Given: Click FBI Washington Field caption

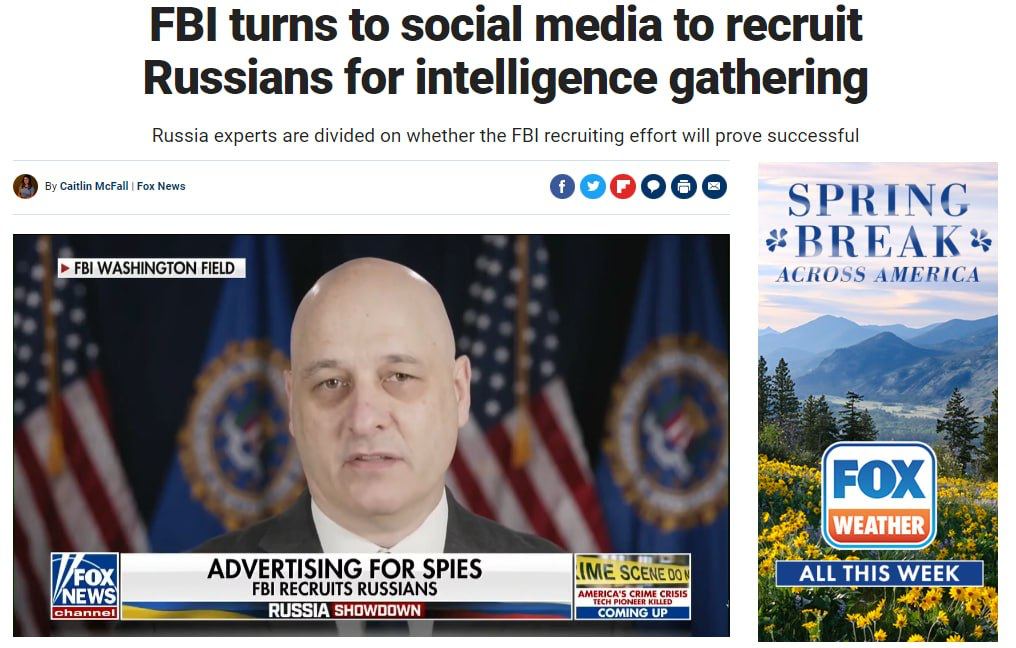Looking at the screenshot, I should click(x=152, y=268).
